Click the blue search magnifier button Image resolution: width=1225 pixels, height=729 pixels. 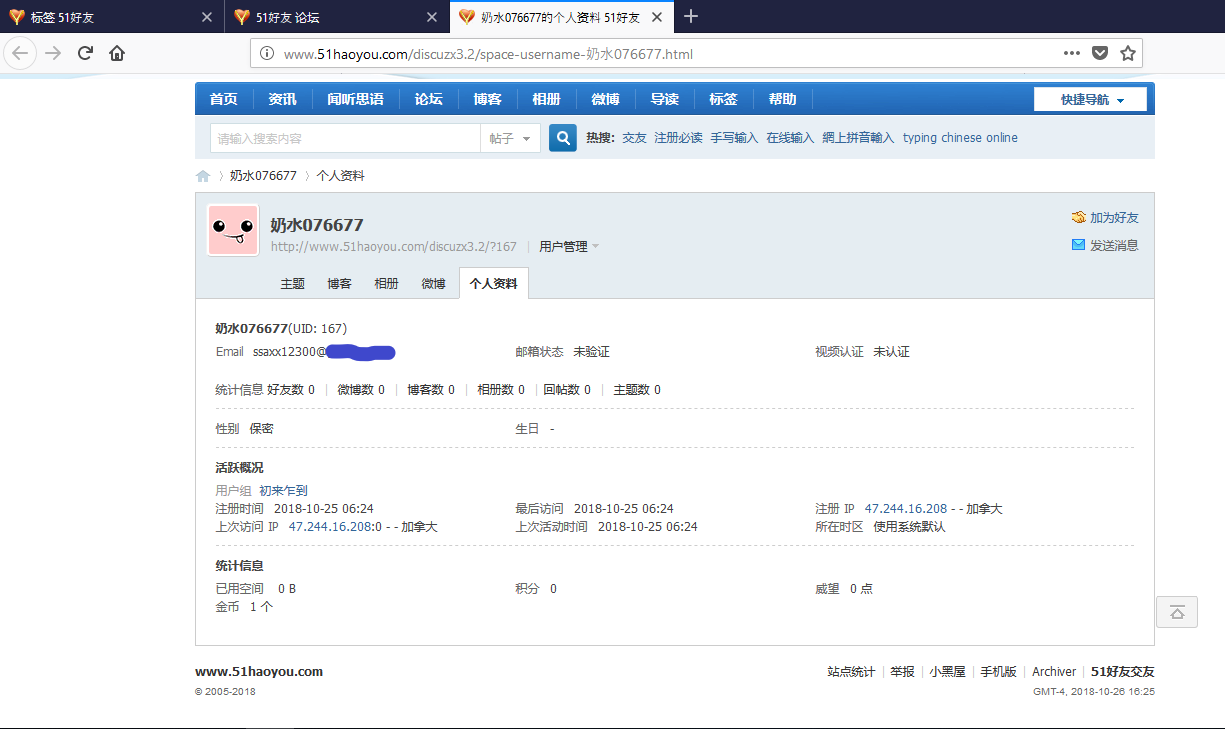(x=563, y=138)
